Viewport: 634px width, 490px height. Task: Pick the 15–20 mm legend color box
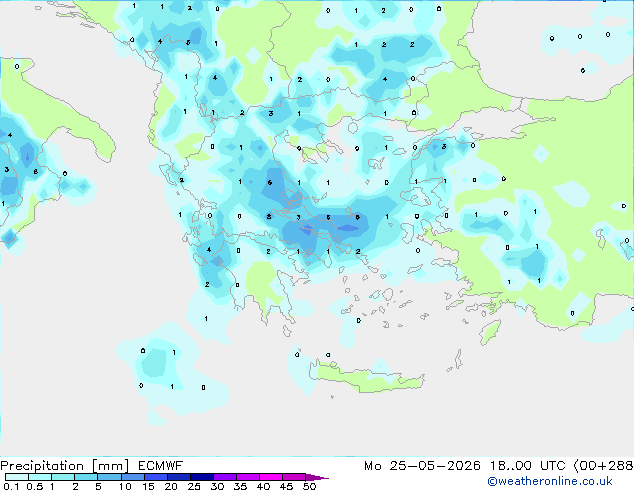155,477
